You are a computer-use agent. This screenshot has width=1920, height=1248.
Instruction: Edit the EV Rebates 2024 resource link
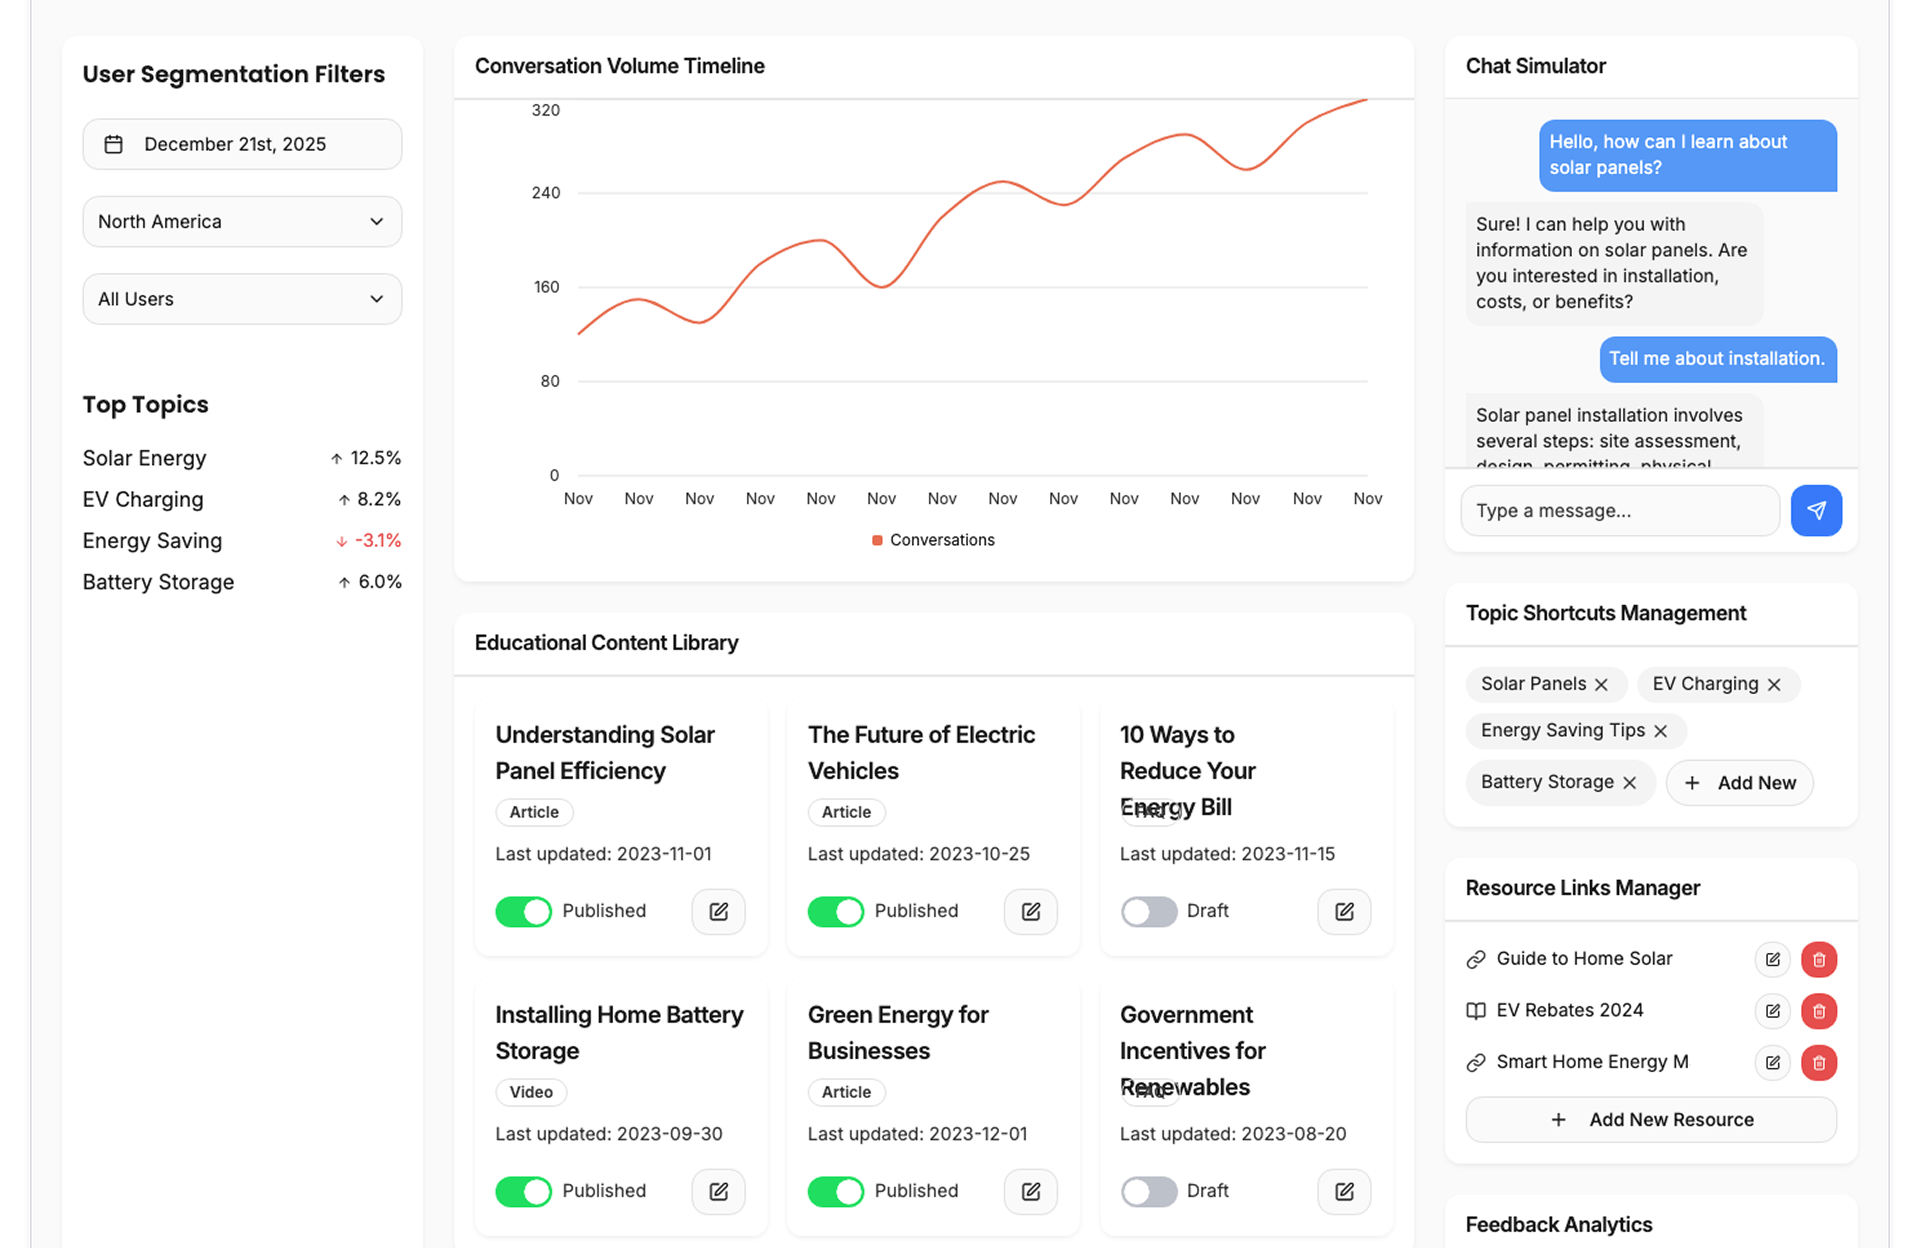click(x=1772, y=1011)
